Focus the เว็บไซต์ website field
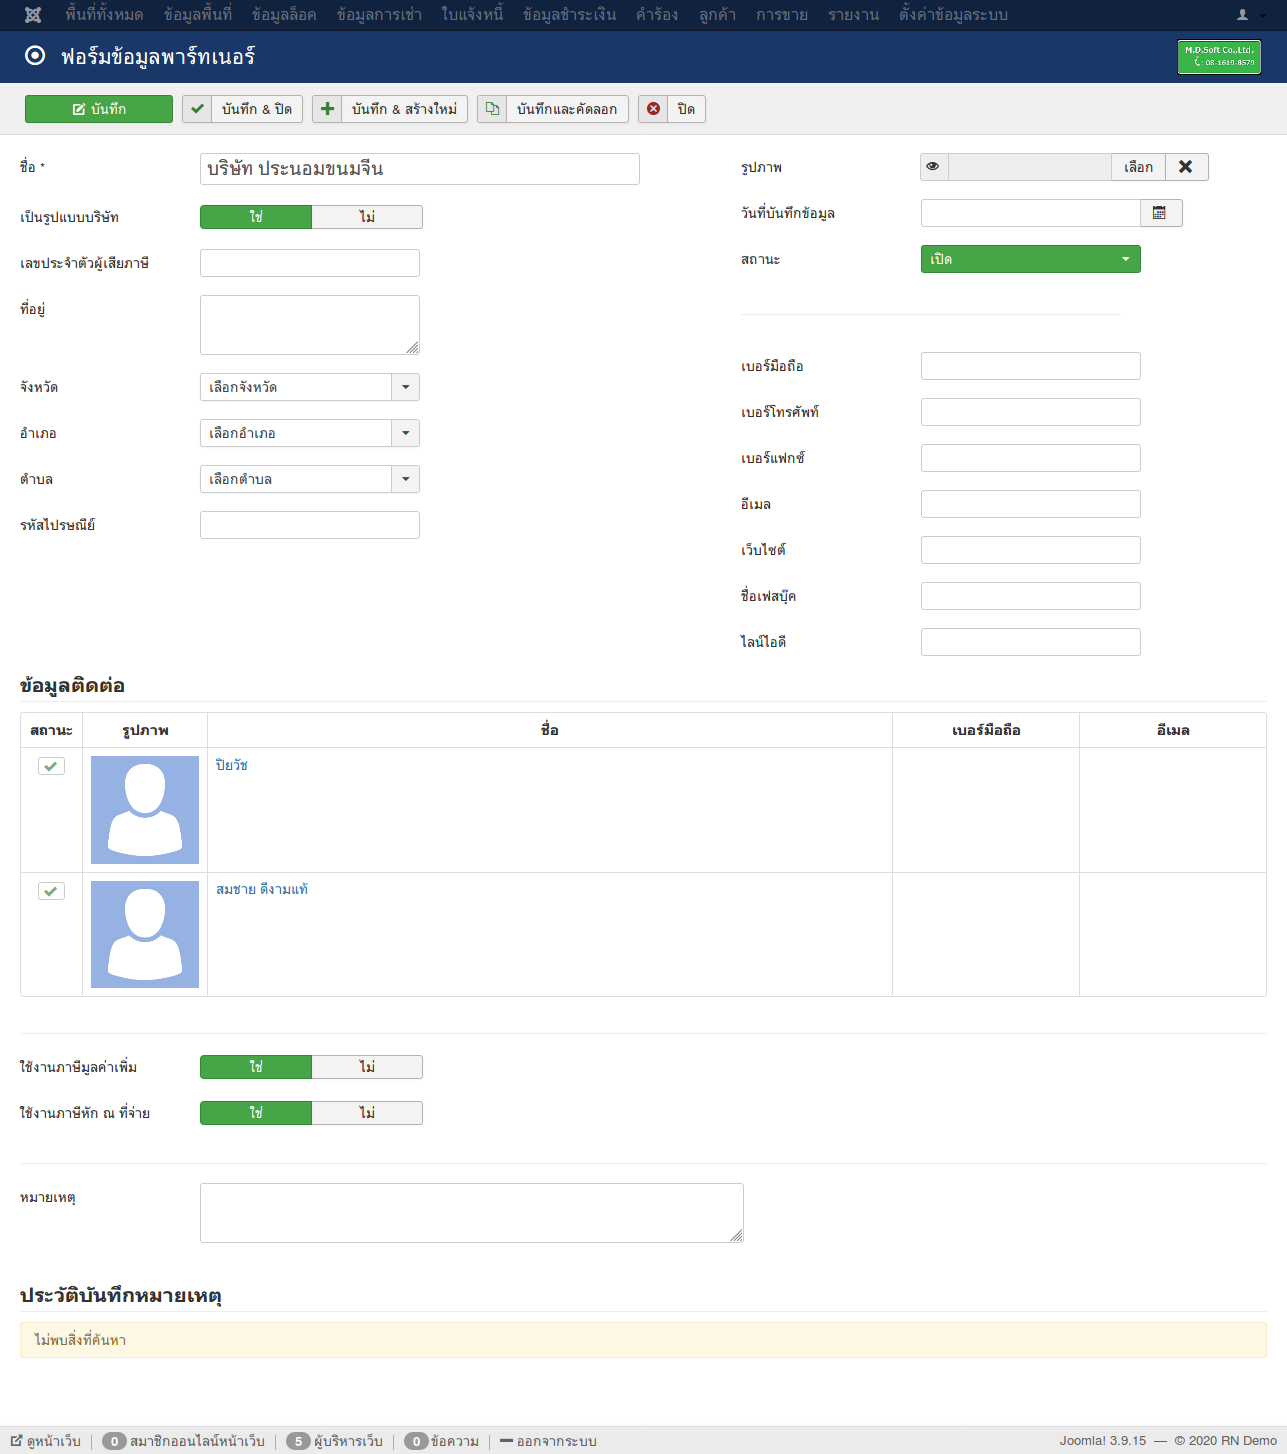 coord(1031,550)
